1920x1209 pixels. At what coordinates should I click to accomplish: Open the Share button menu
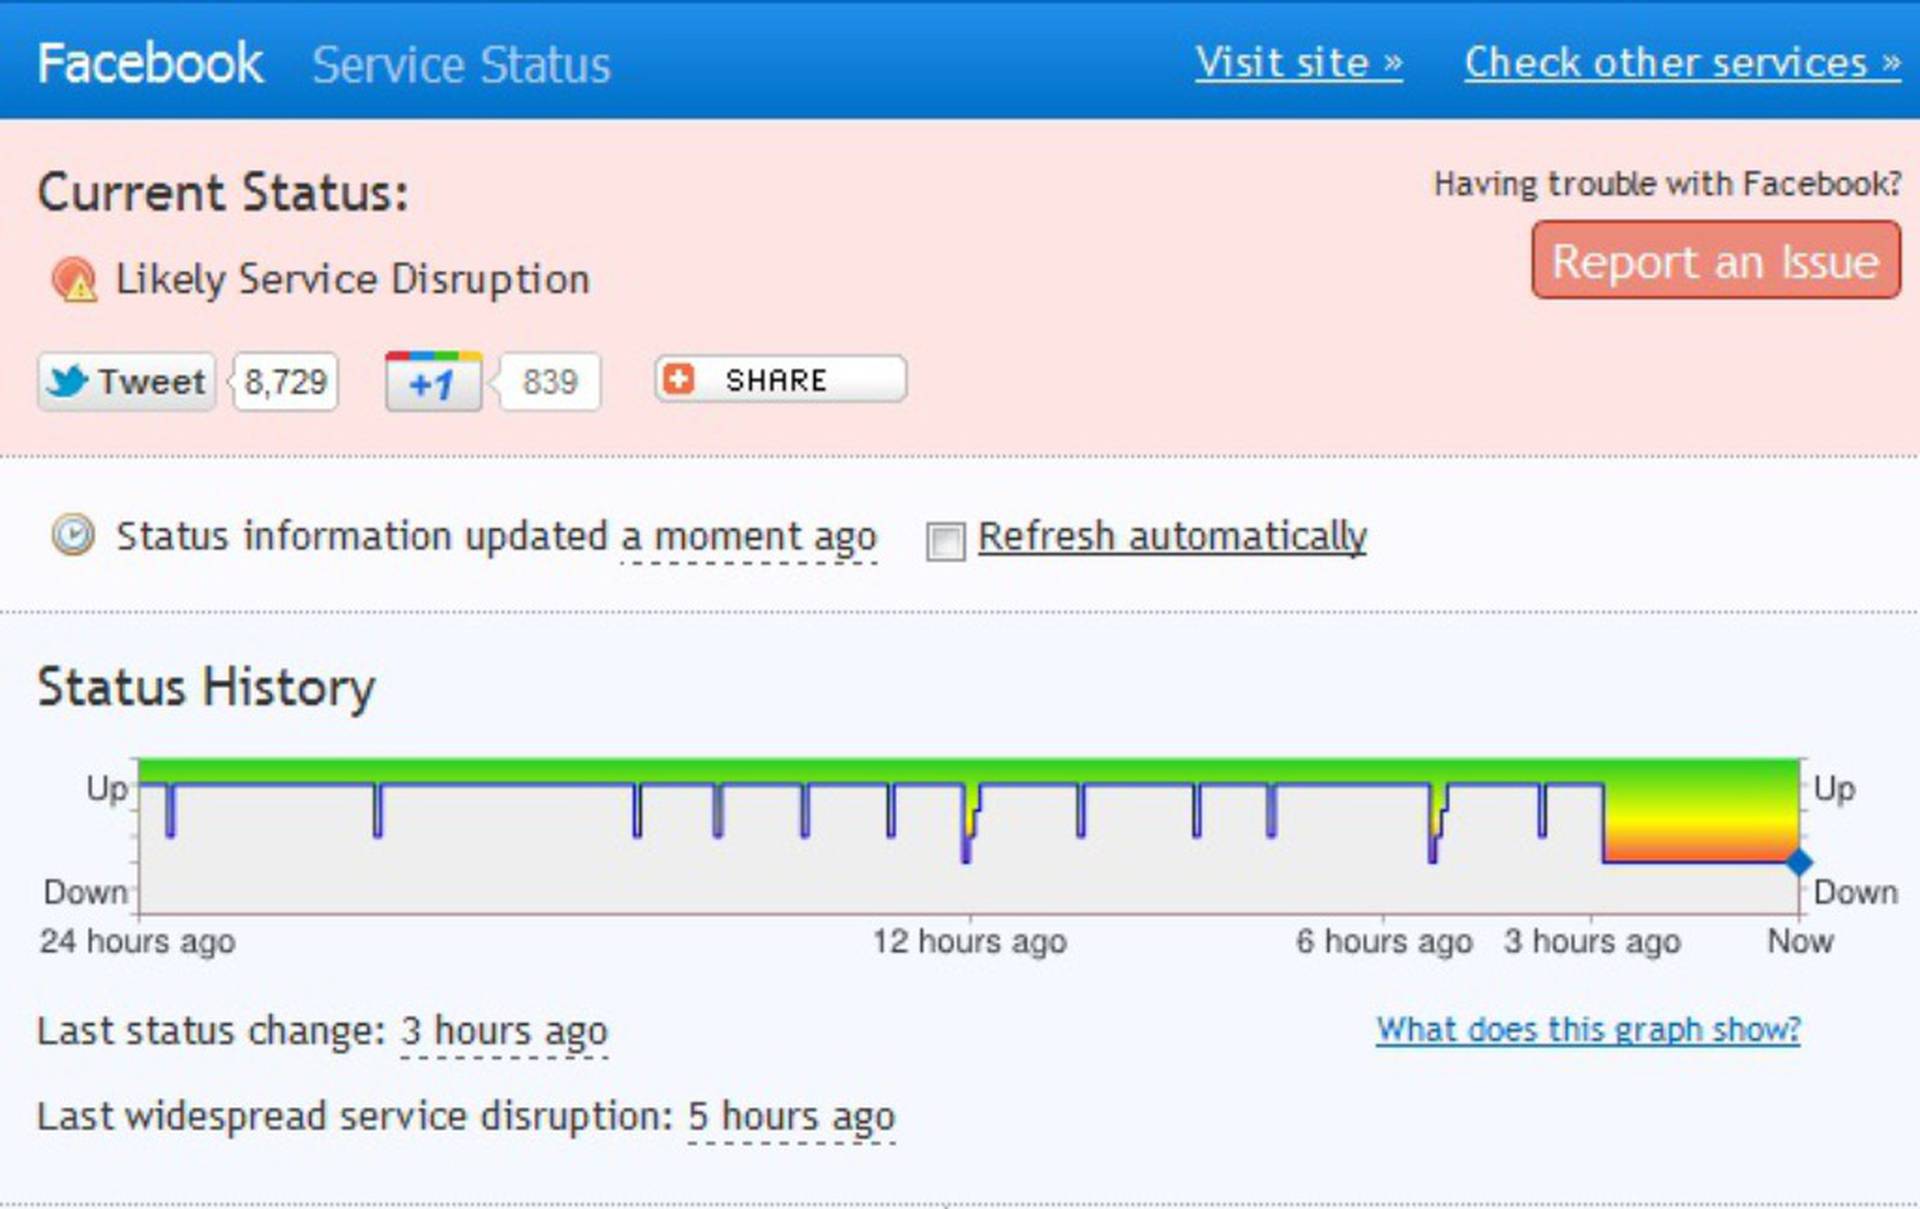pyautogui.click(x=781, y=379)
